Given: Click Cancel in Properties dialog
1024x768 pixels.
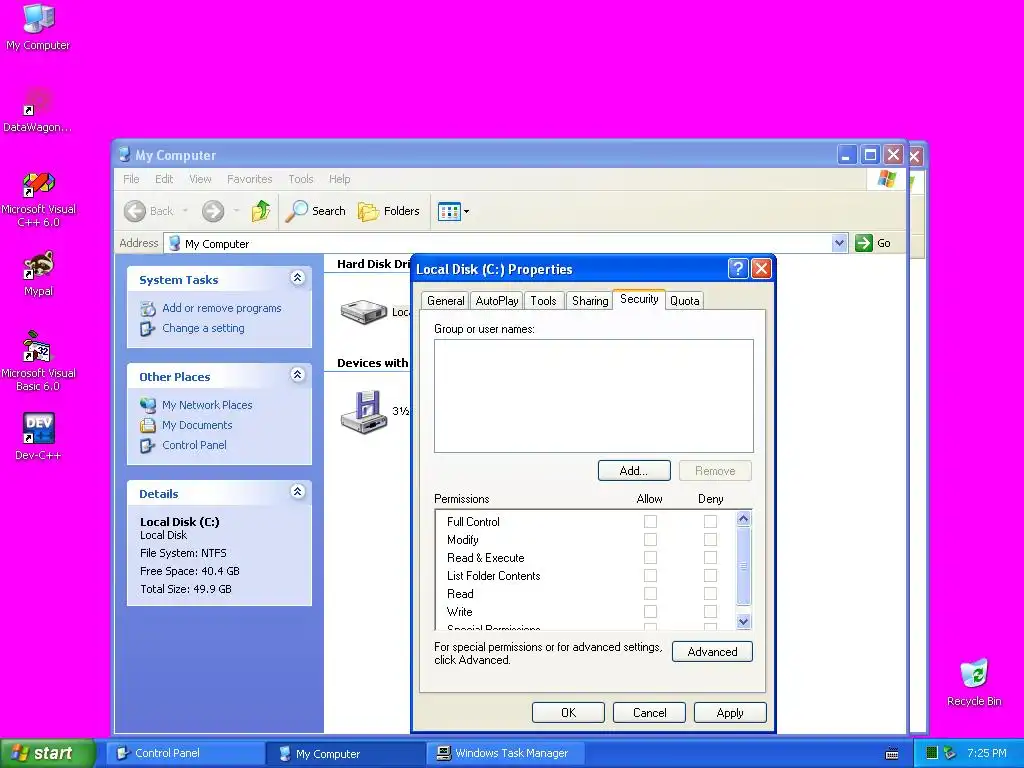Looking at the screenshot, I should (x=649, y=712).
